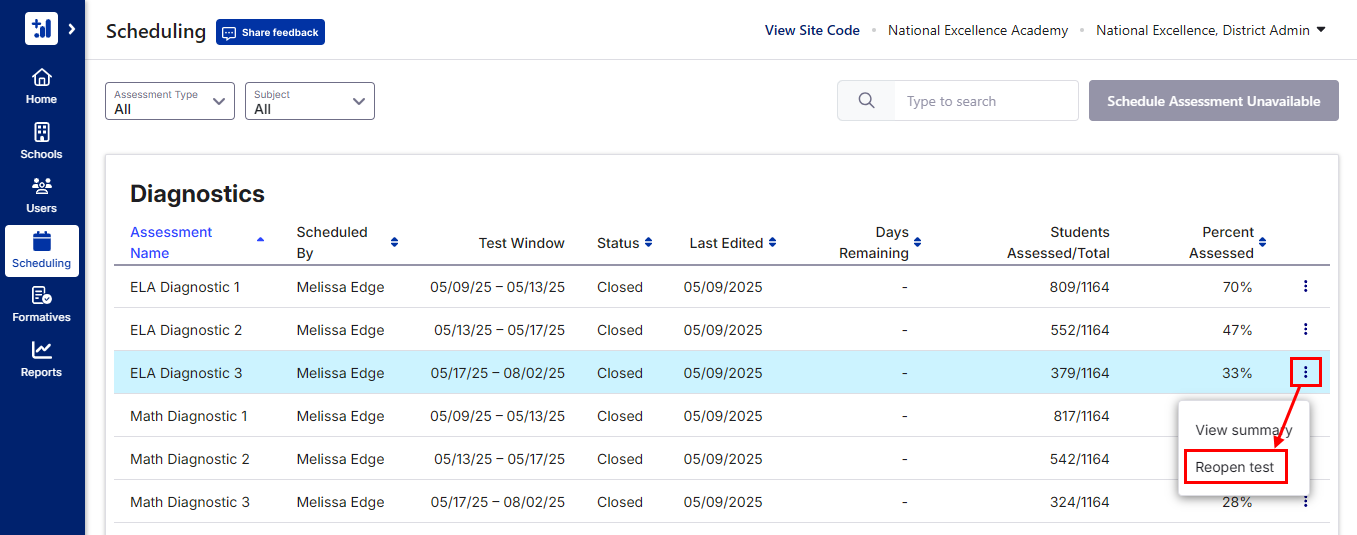Image resolution: width=1357 pixels, height=535 pixels.
Task: Sort by Days Remaining column
Action: [880, 242]
